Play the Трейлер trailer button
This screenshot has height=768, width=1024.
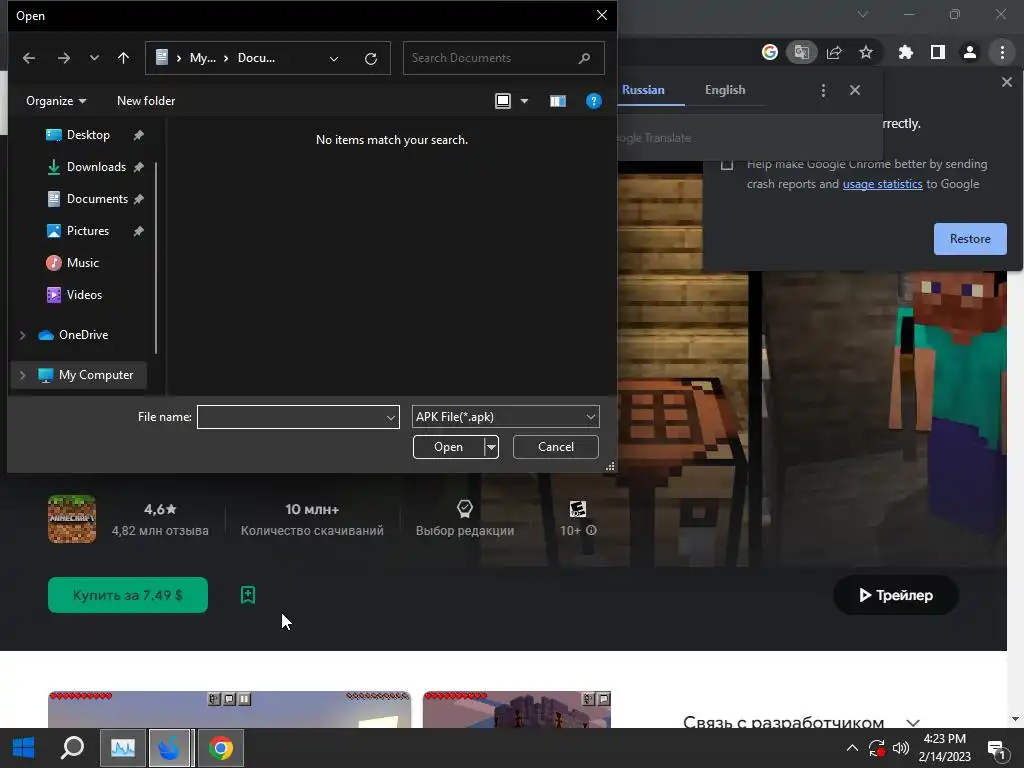coord(895,595)
